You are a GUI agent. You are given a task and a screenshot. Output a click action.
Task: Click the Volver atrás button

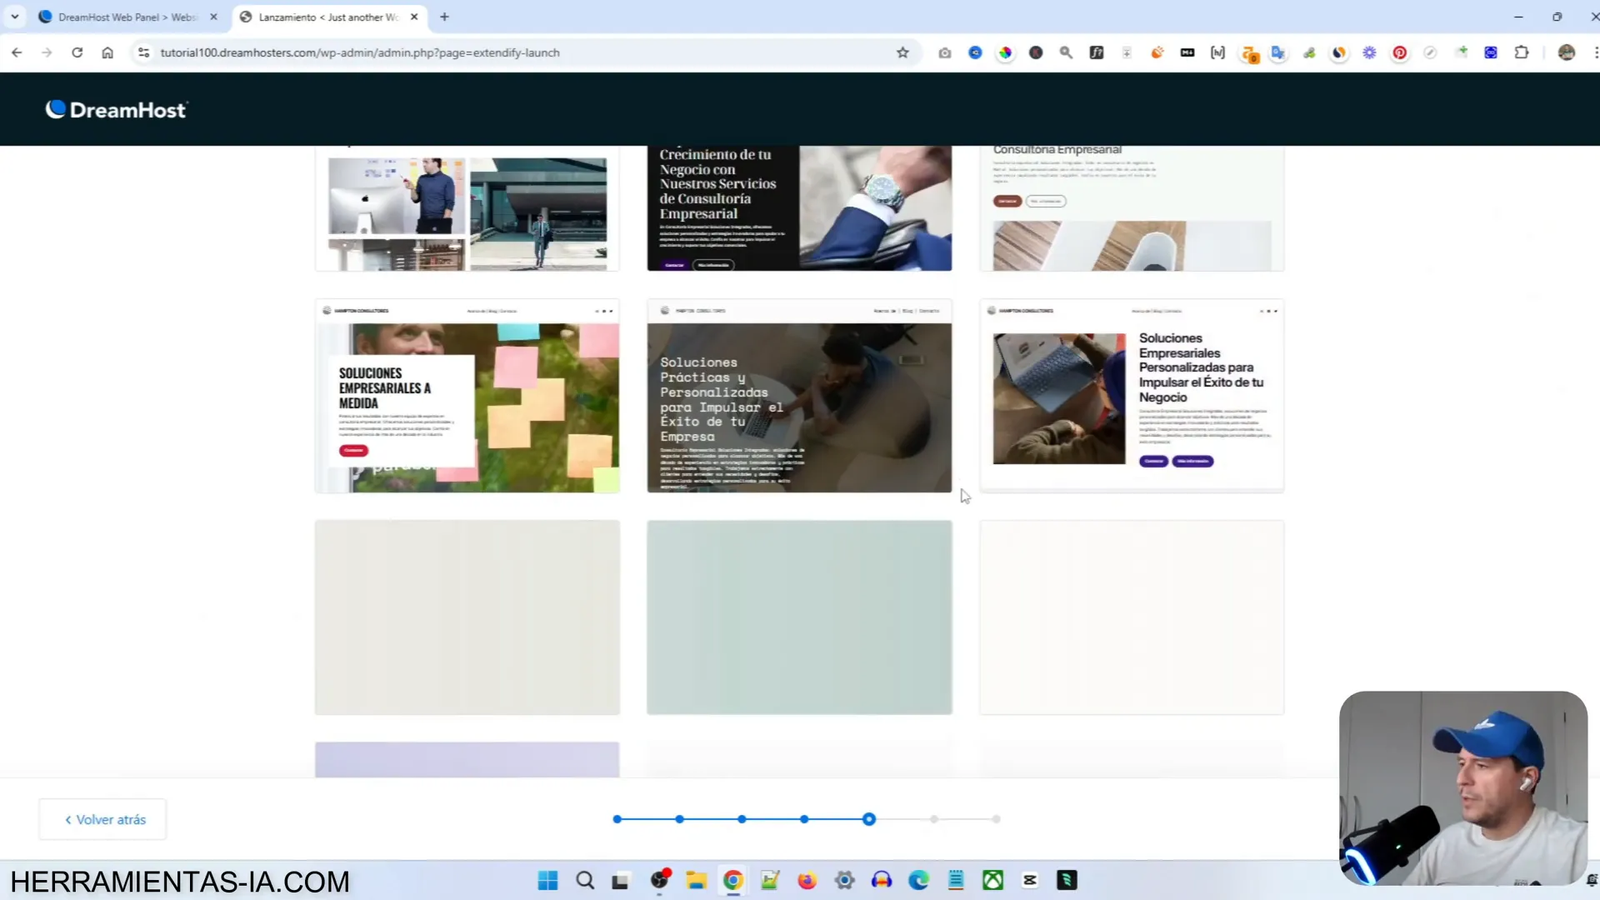102,818
